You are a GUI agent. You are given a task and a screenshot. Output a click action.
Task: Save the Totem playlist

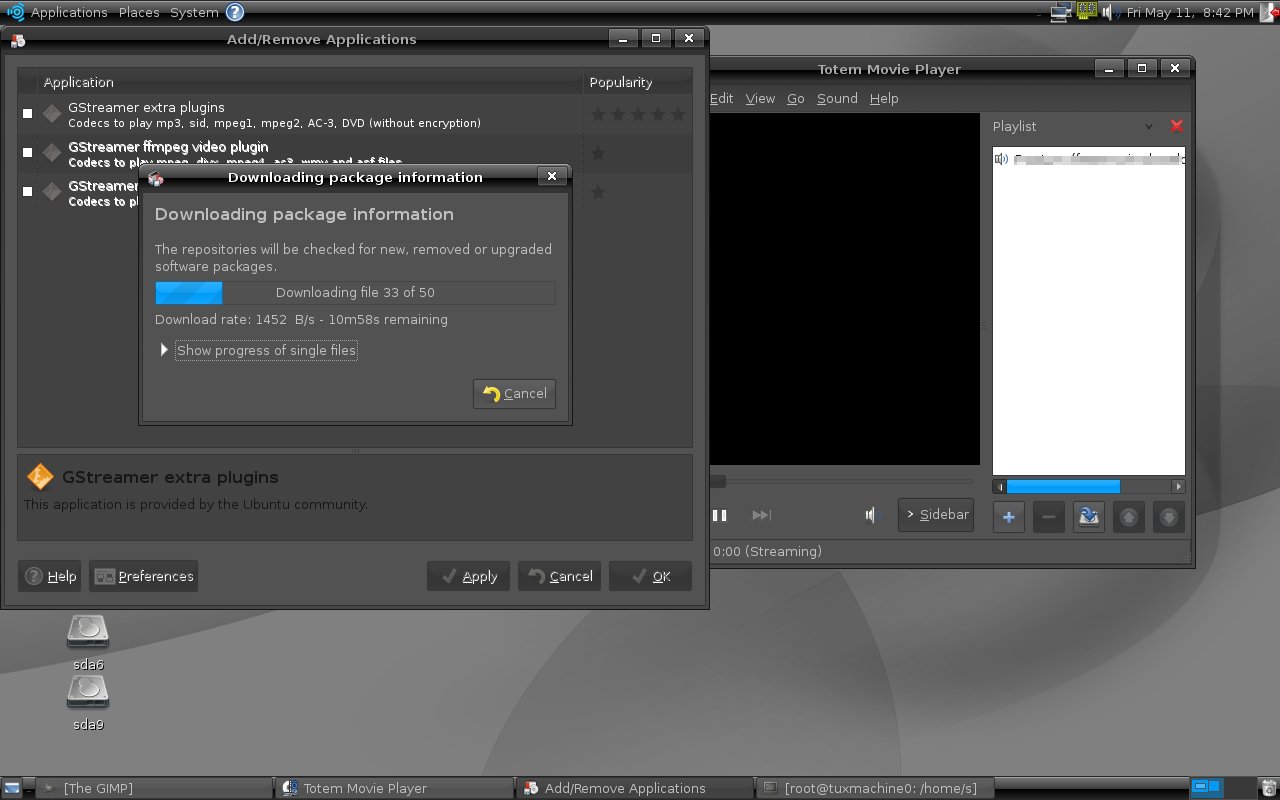click(1088, 517)
